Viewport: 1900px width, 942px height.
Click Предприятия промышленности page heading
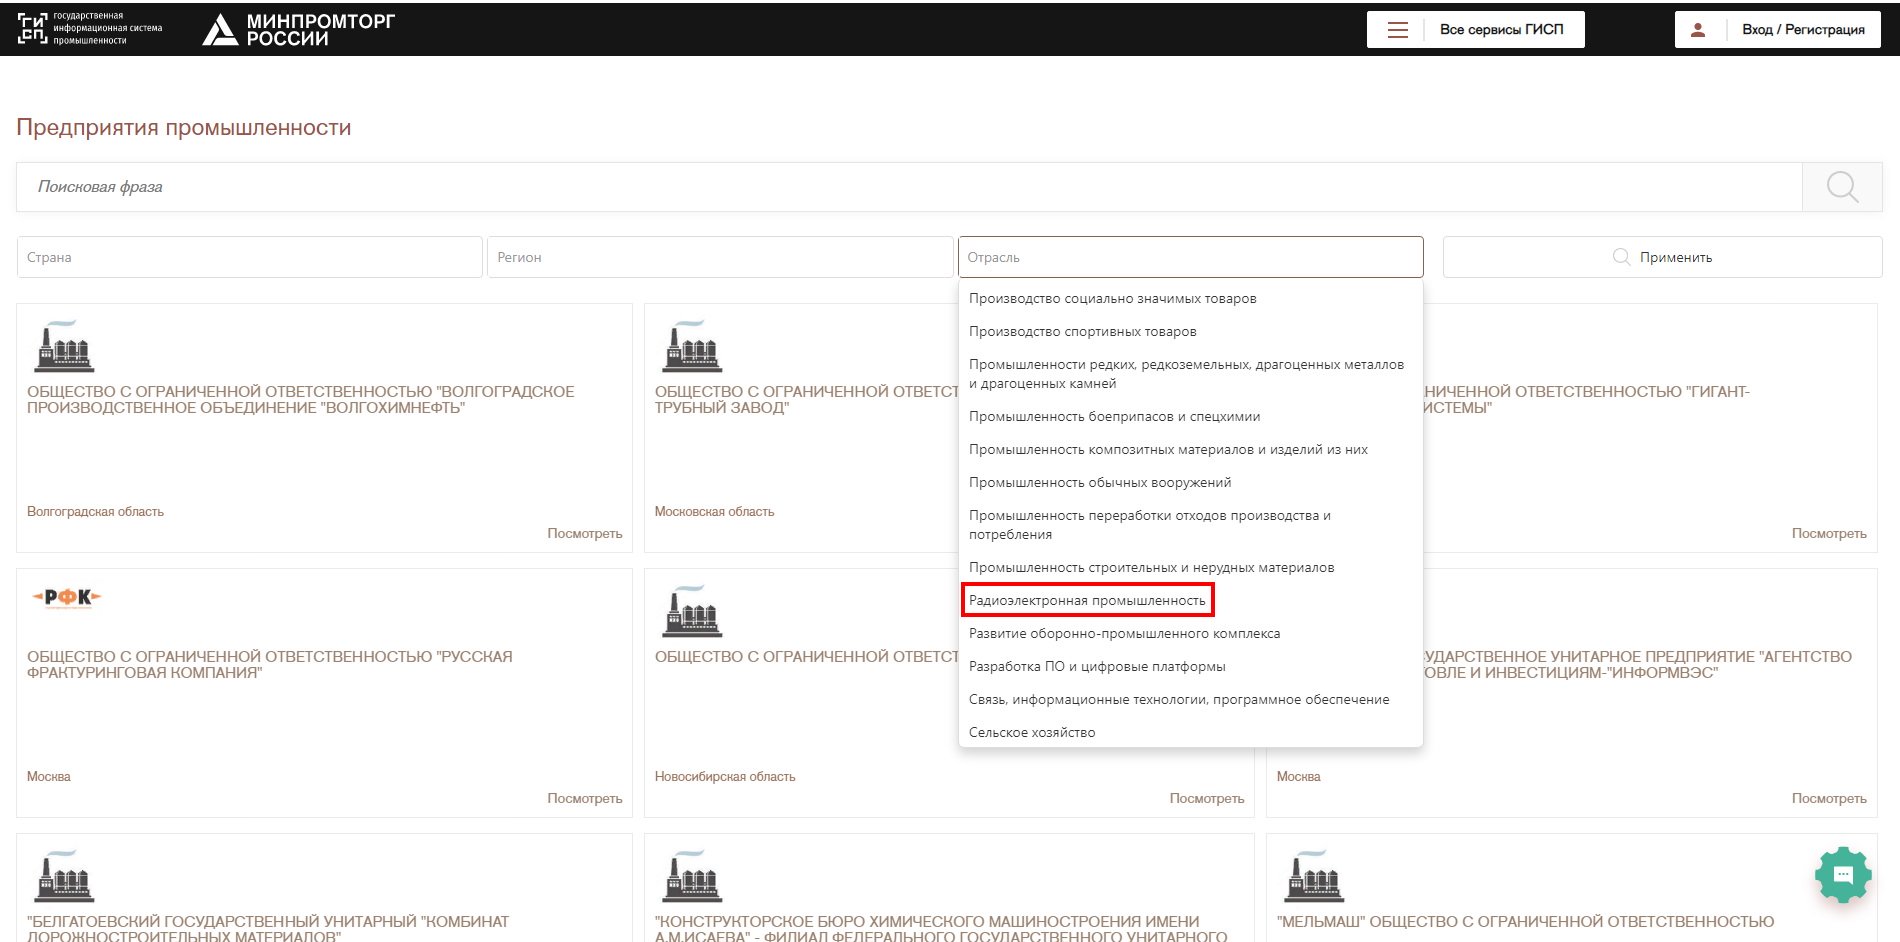tap(184, 127)
